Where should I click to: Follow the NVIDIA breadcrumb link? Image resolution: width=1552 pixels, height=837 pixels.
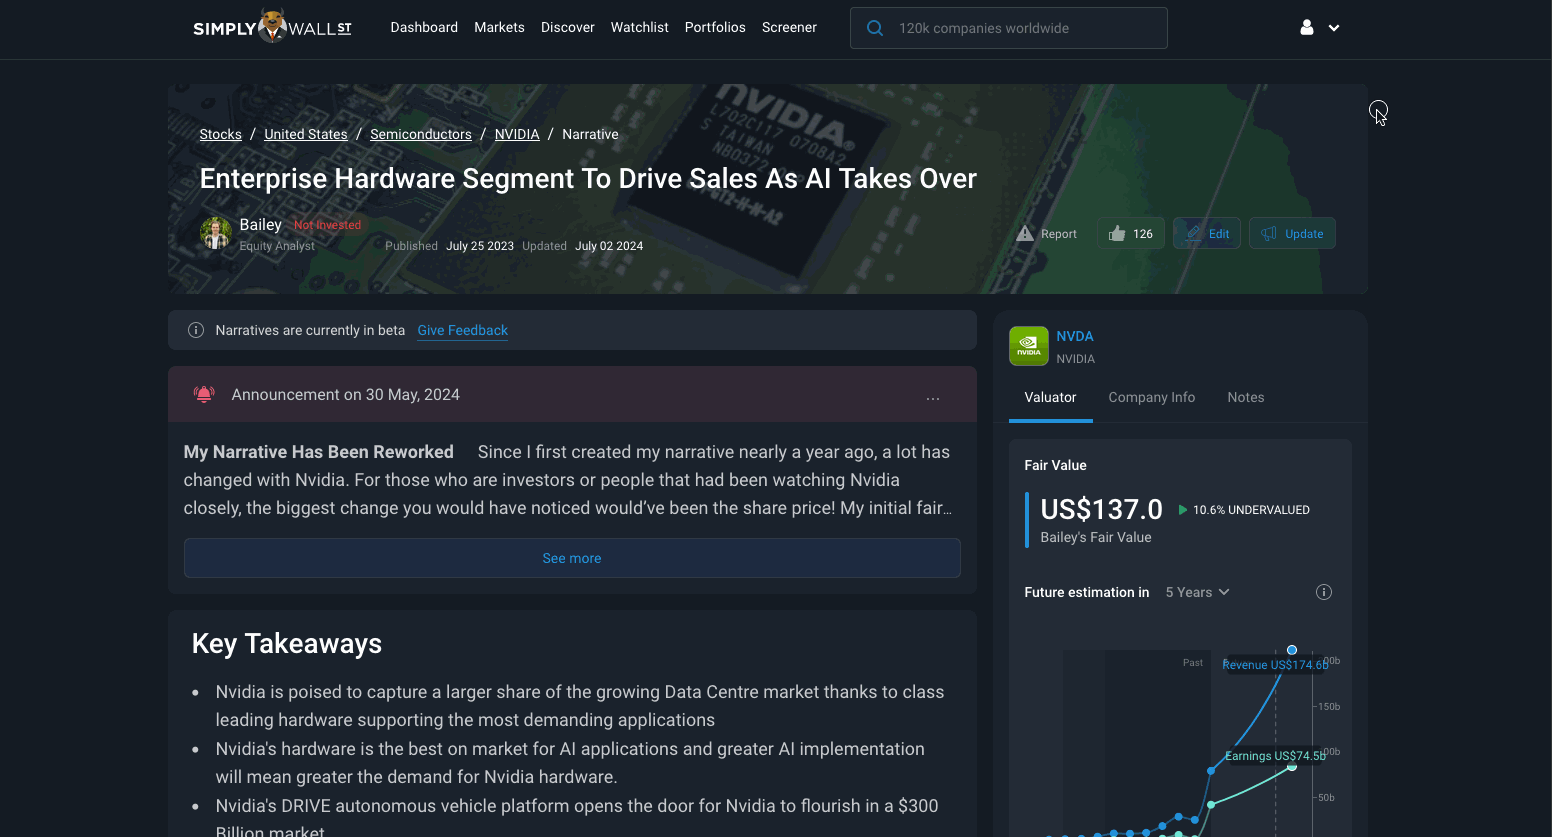pos(517,134)
